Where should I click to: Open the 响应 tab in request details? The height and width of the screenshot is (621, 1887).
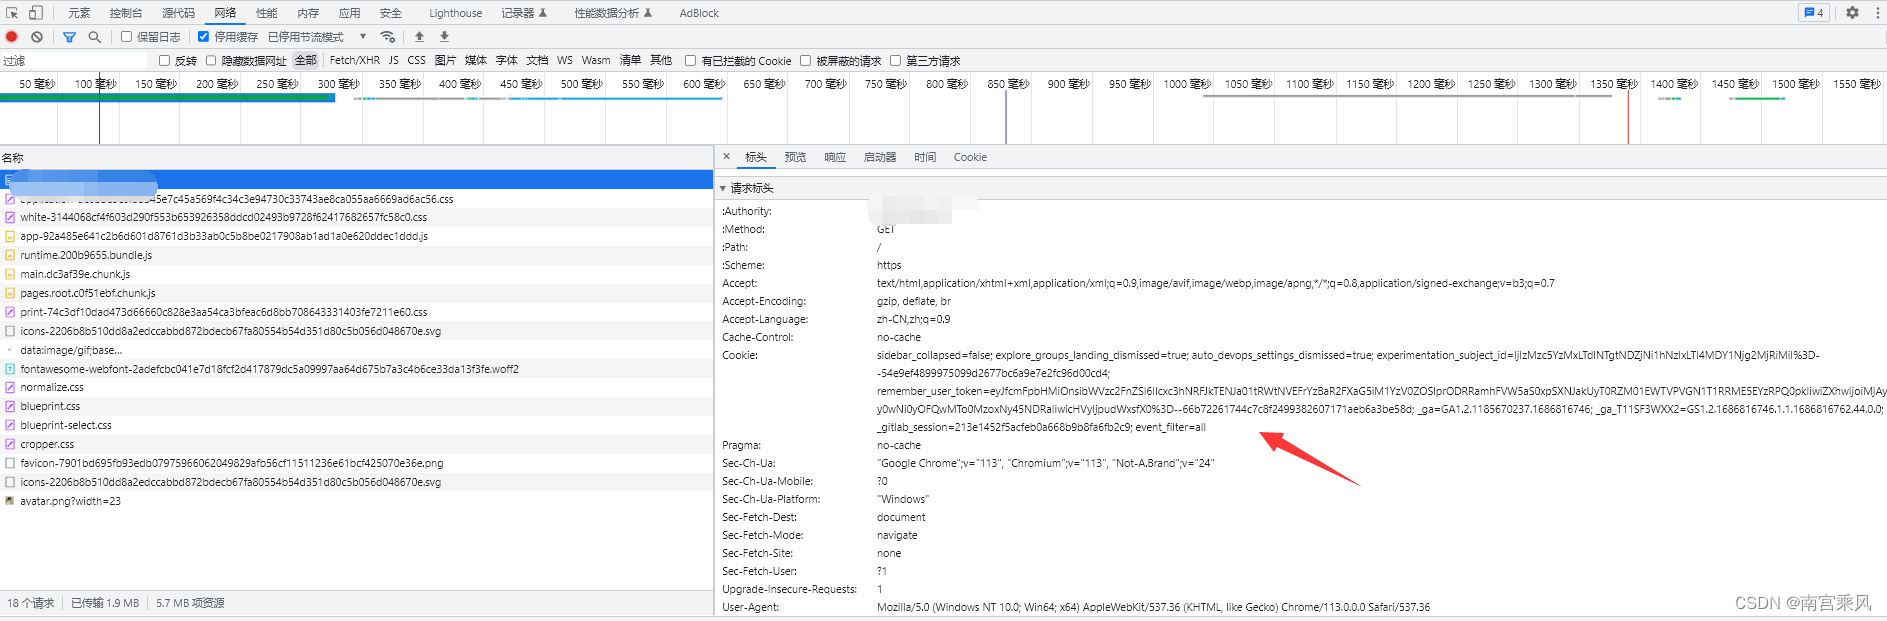(835, 157)
